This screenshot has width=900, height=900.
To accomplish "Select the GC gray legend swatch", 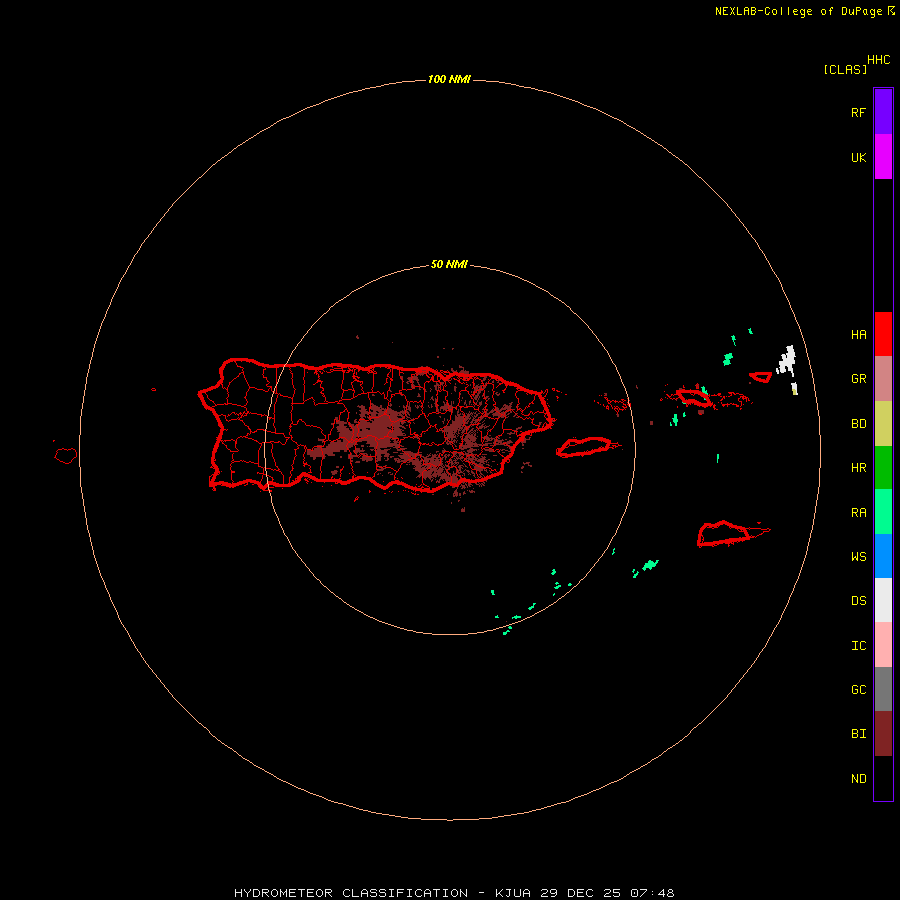I will [883, 689].
